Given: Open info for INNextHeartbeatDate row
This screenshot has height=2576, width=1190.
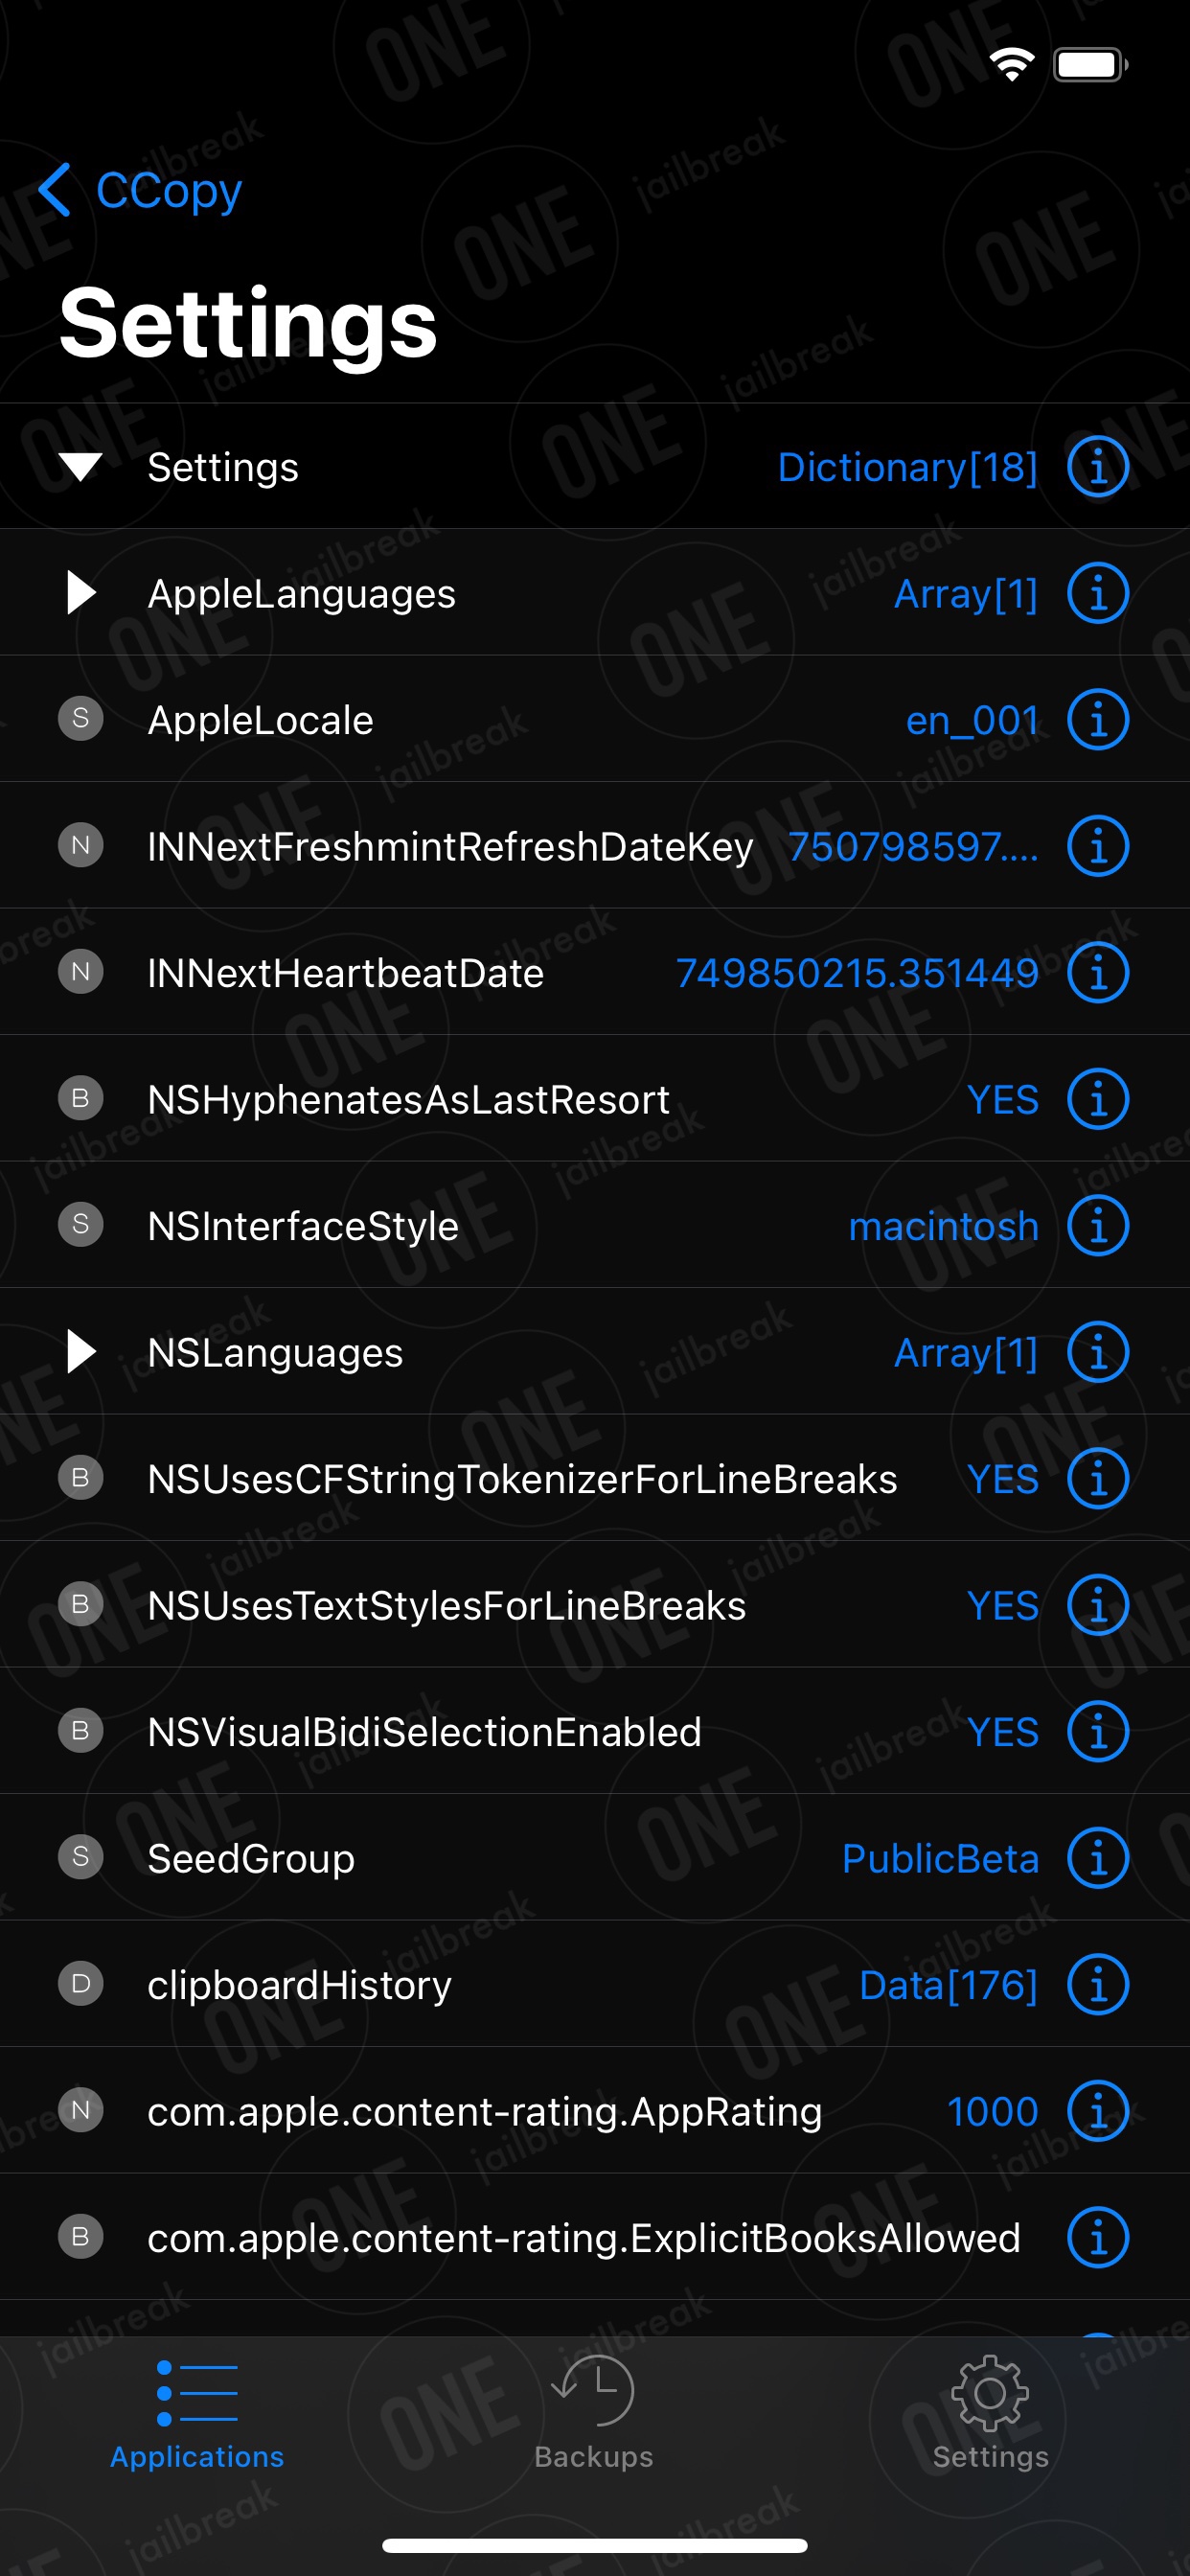Looking at the screenshot, I should click(x=1097, y=972).
